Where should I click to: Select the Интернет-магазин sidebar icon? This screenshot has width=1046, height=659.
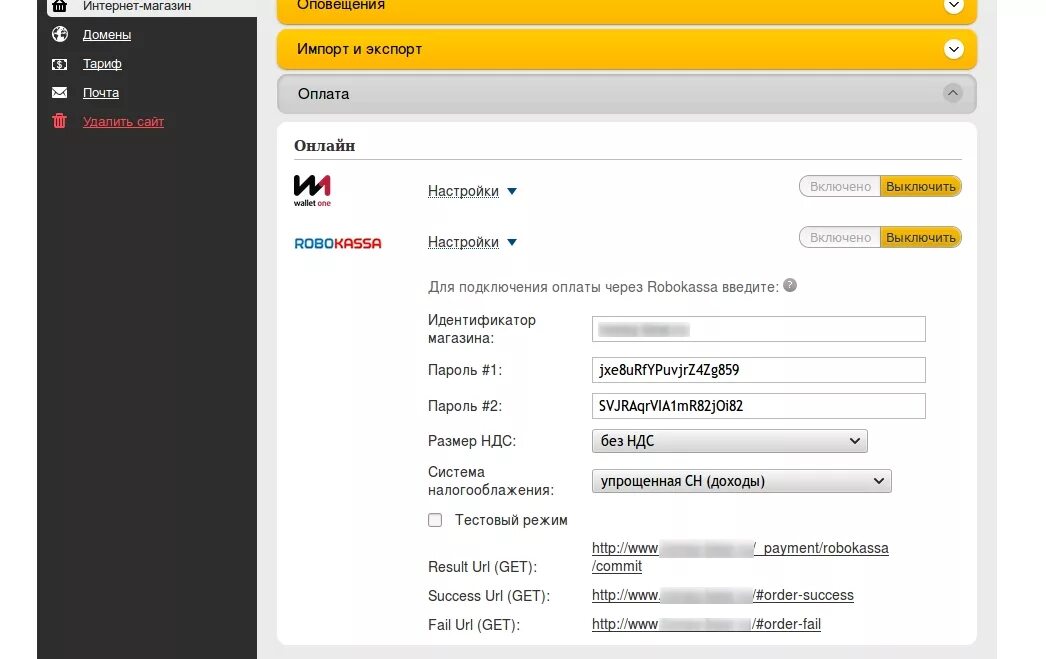click(59, 5)
